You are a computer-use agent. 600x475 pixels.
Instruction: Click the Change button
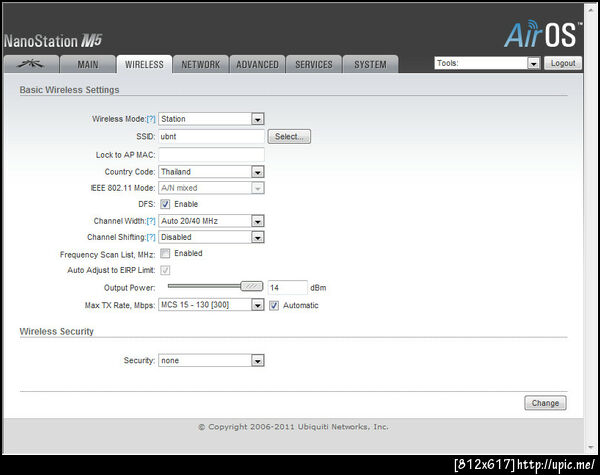point(545,403)
